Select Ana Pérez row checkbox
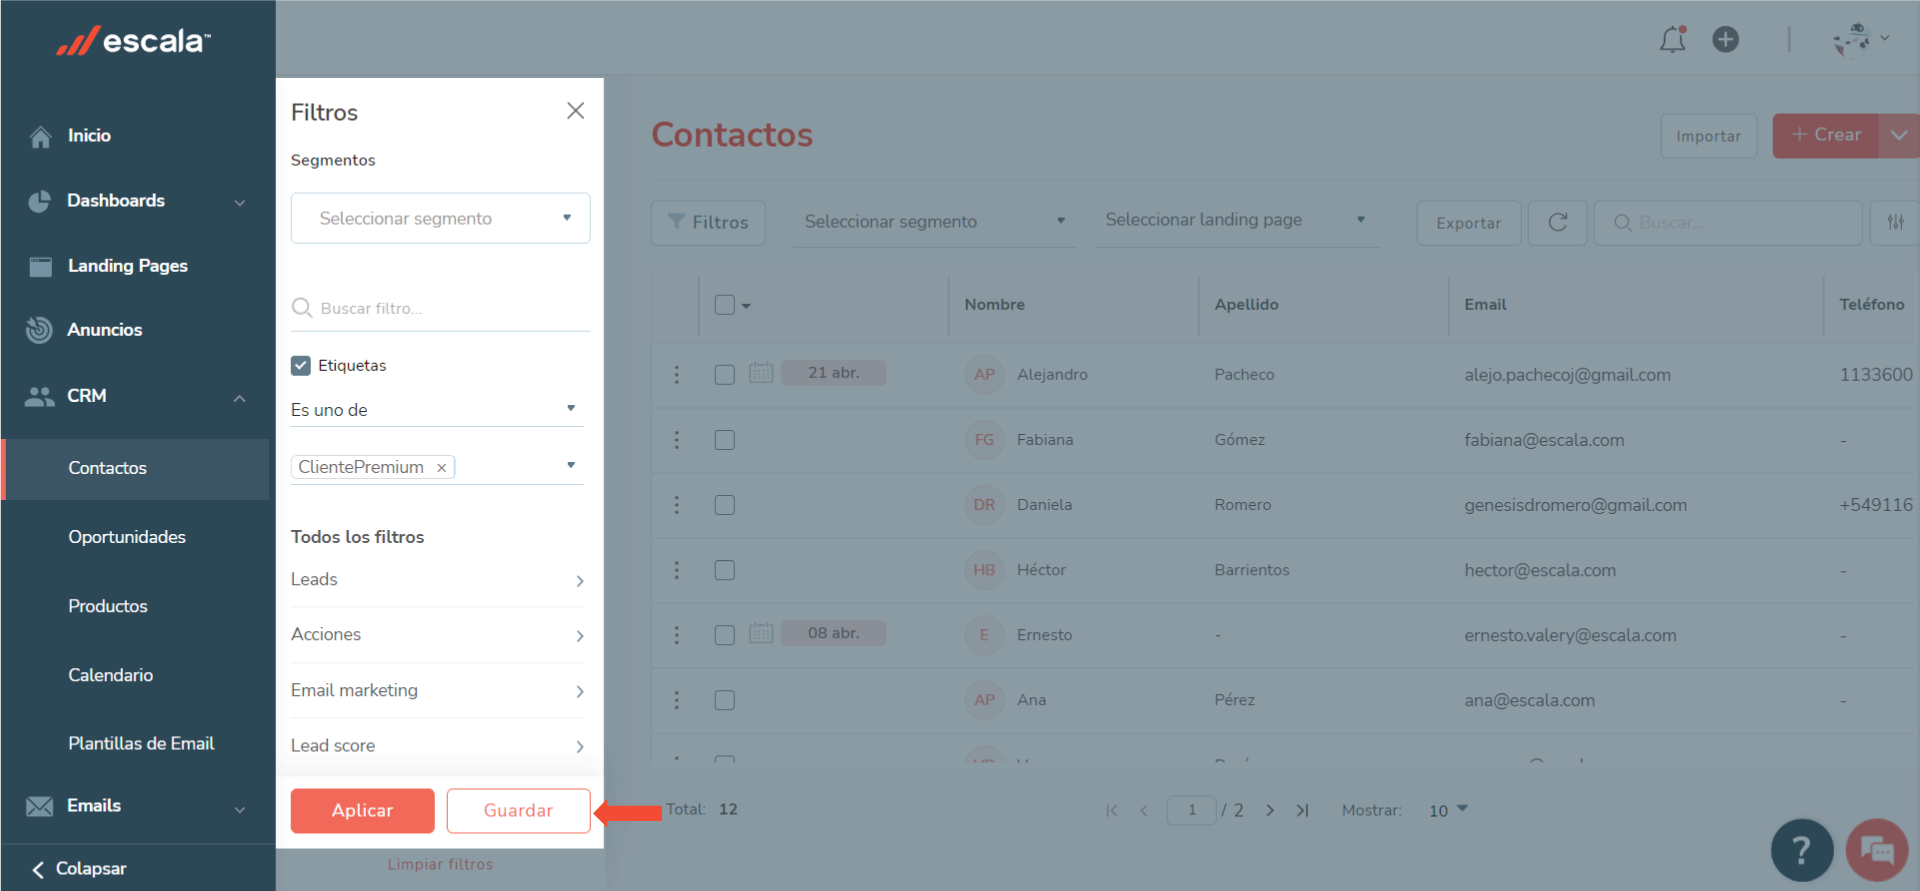 [x=725, y=700]
